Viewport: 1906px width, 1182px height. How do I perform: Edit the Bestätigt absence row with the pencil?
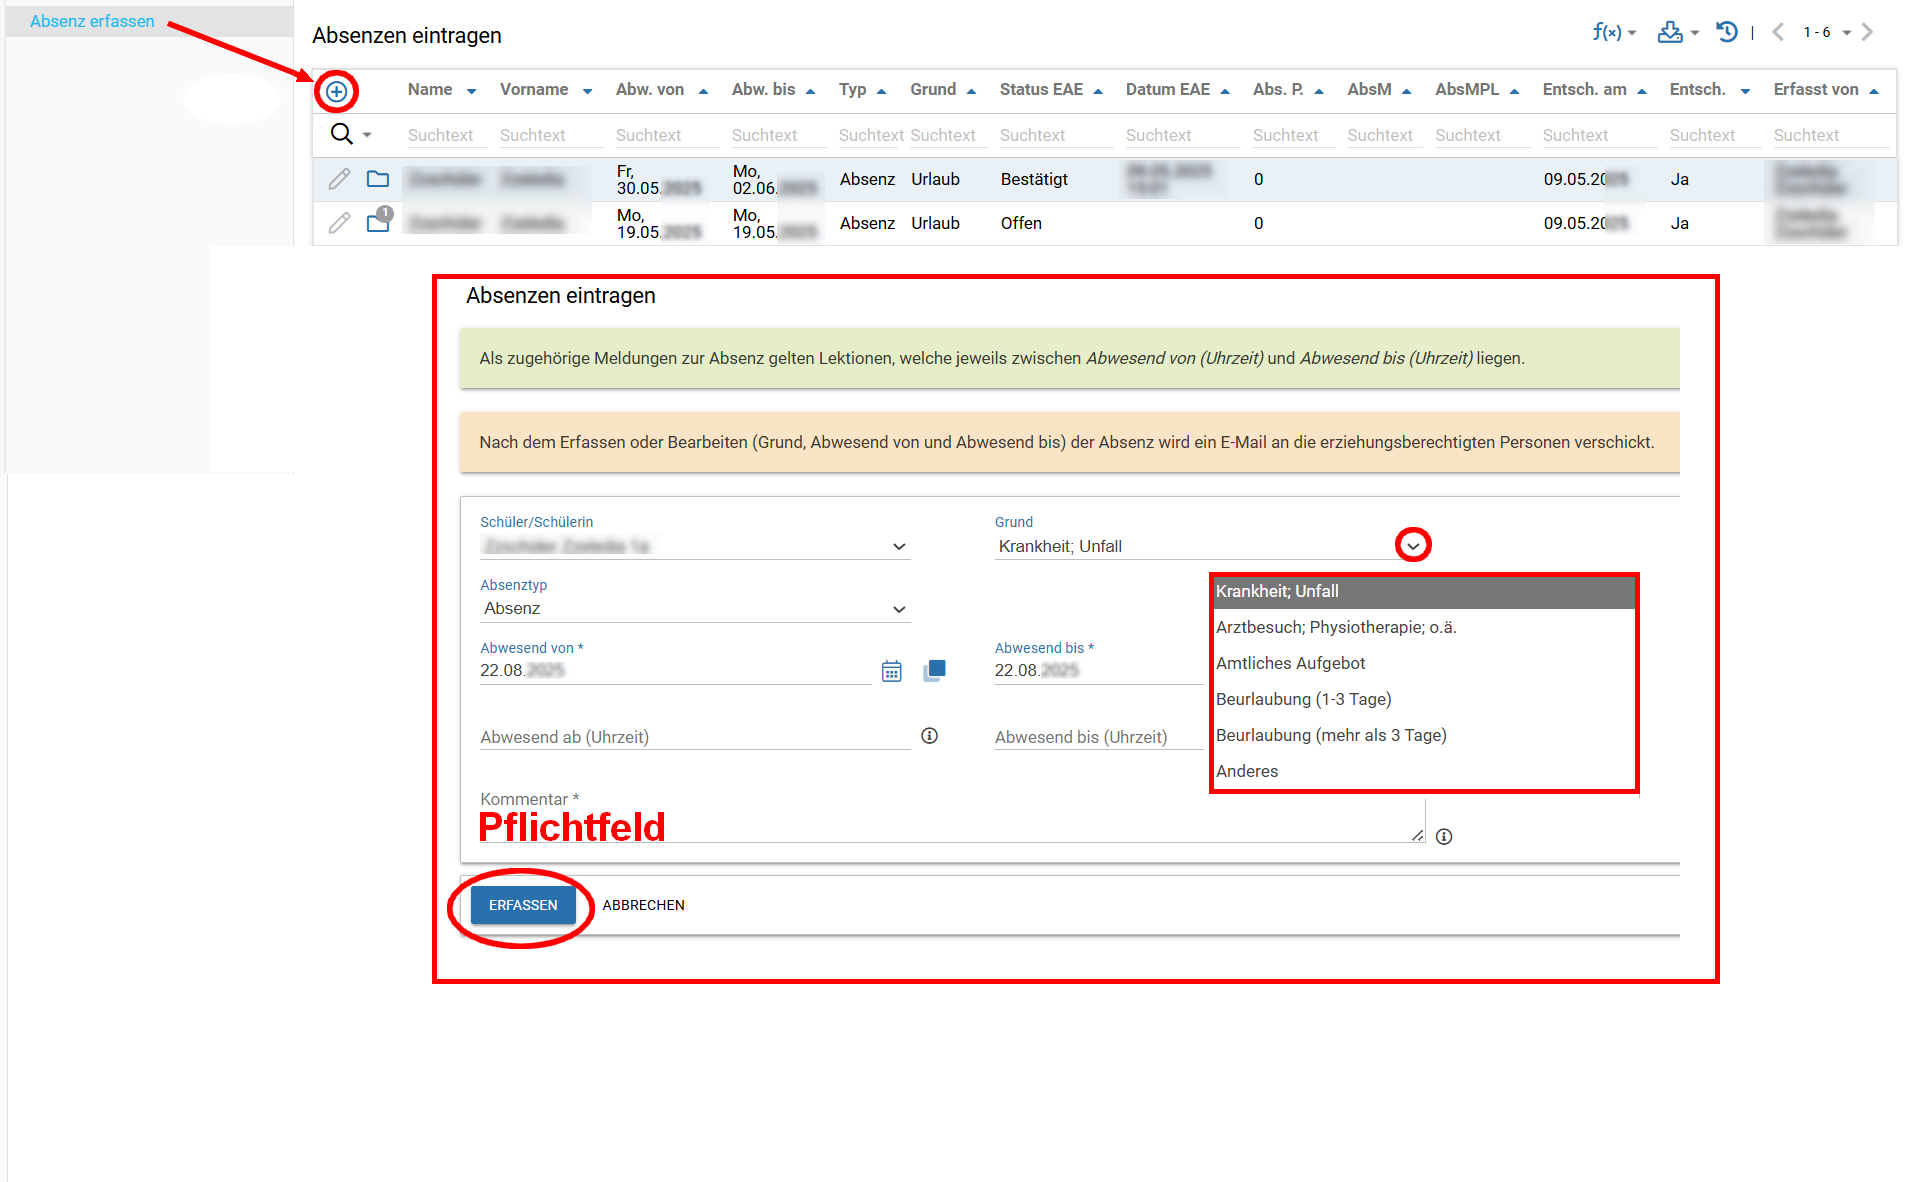point(339,179)
